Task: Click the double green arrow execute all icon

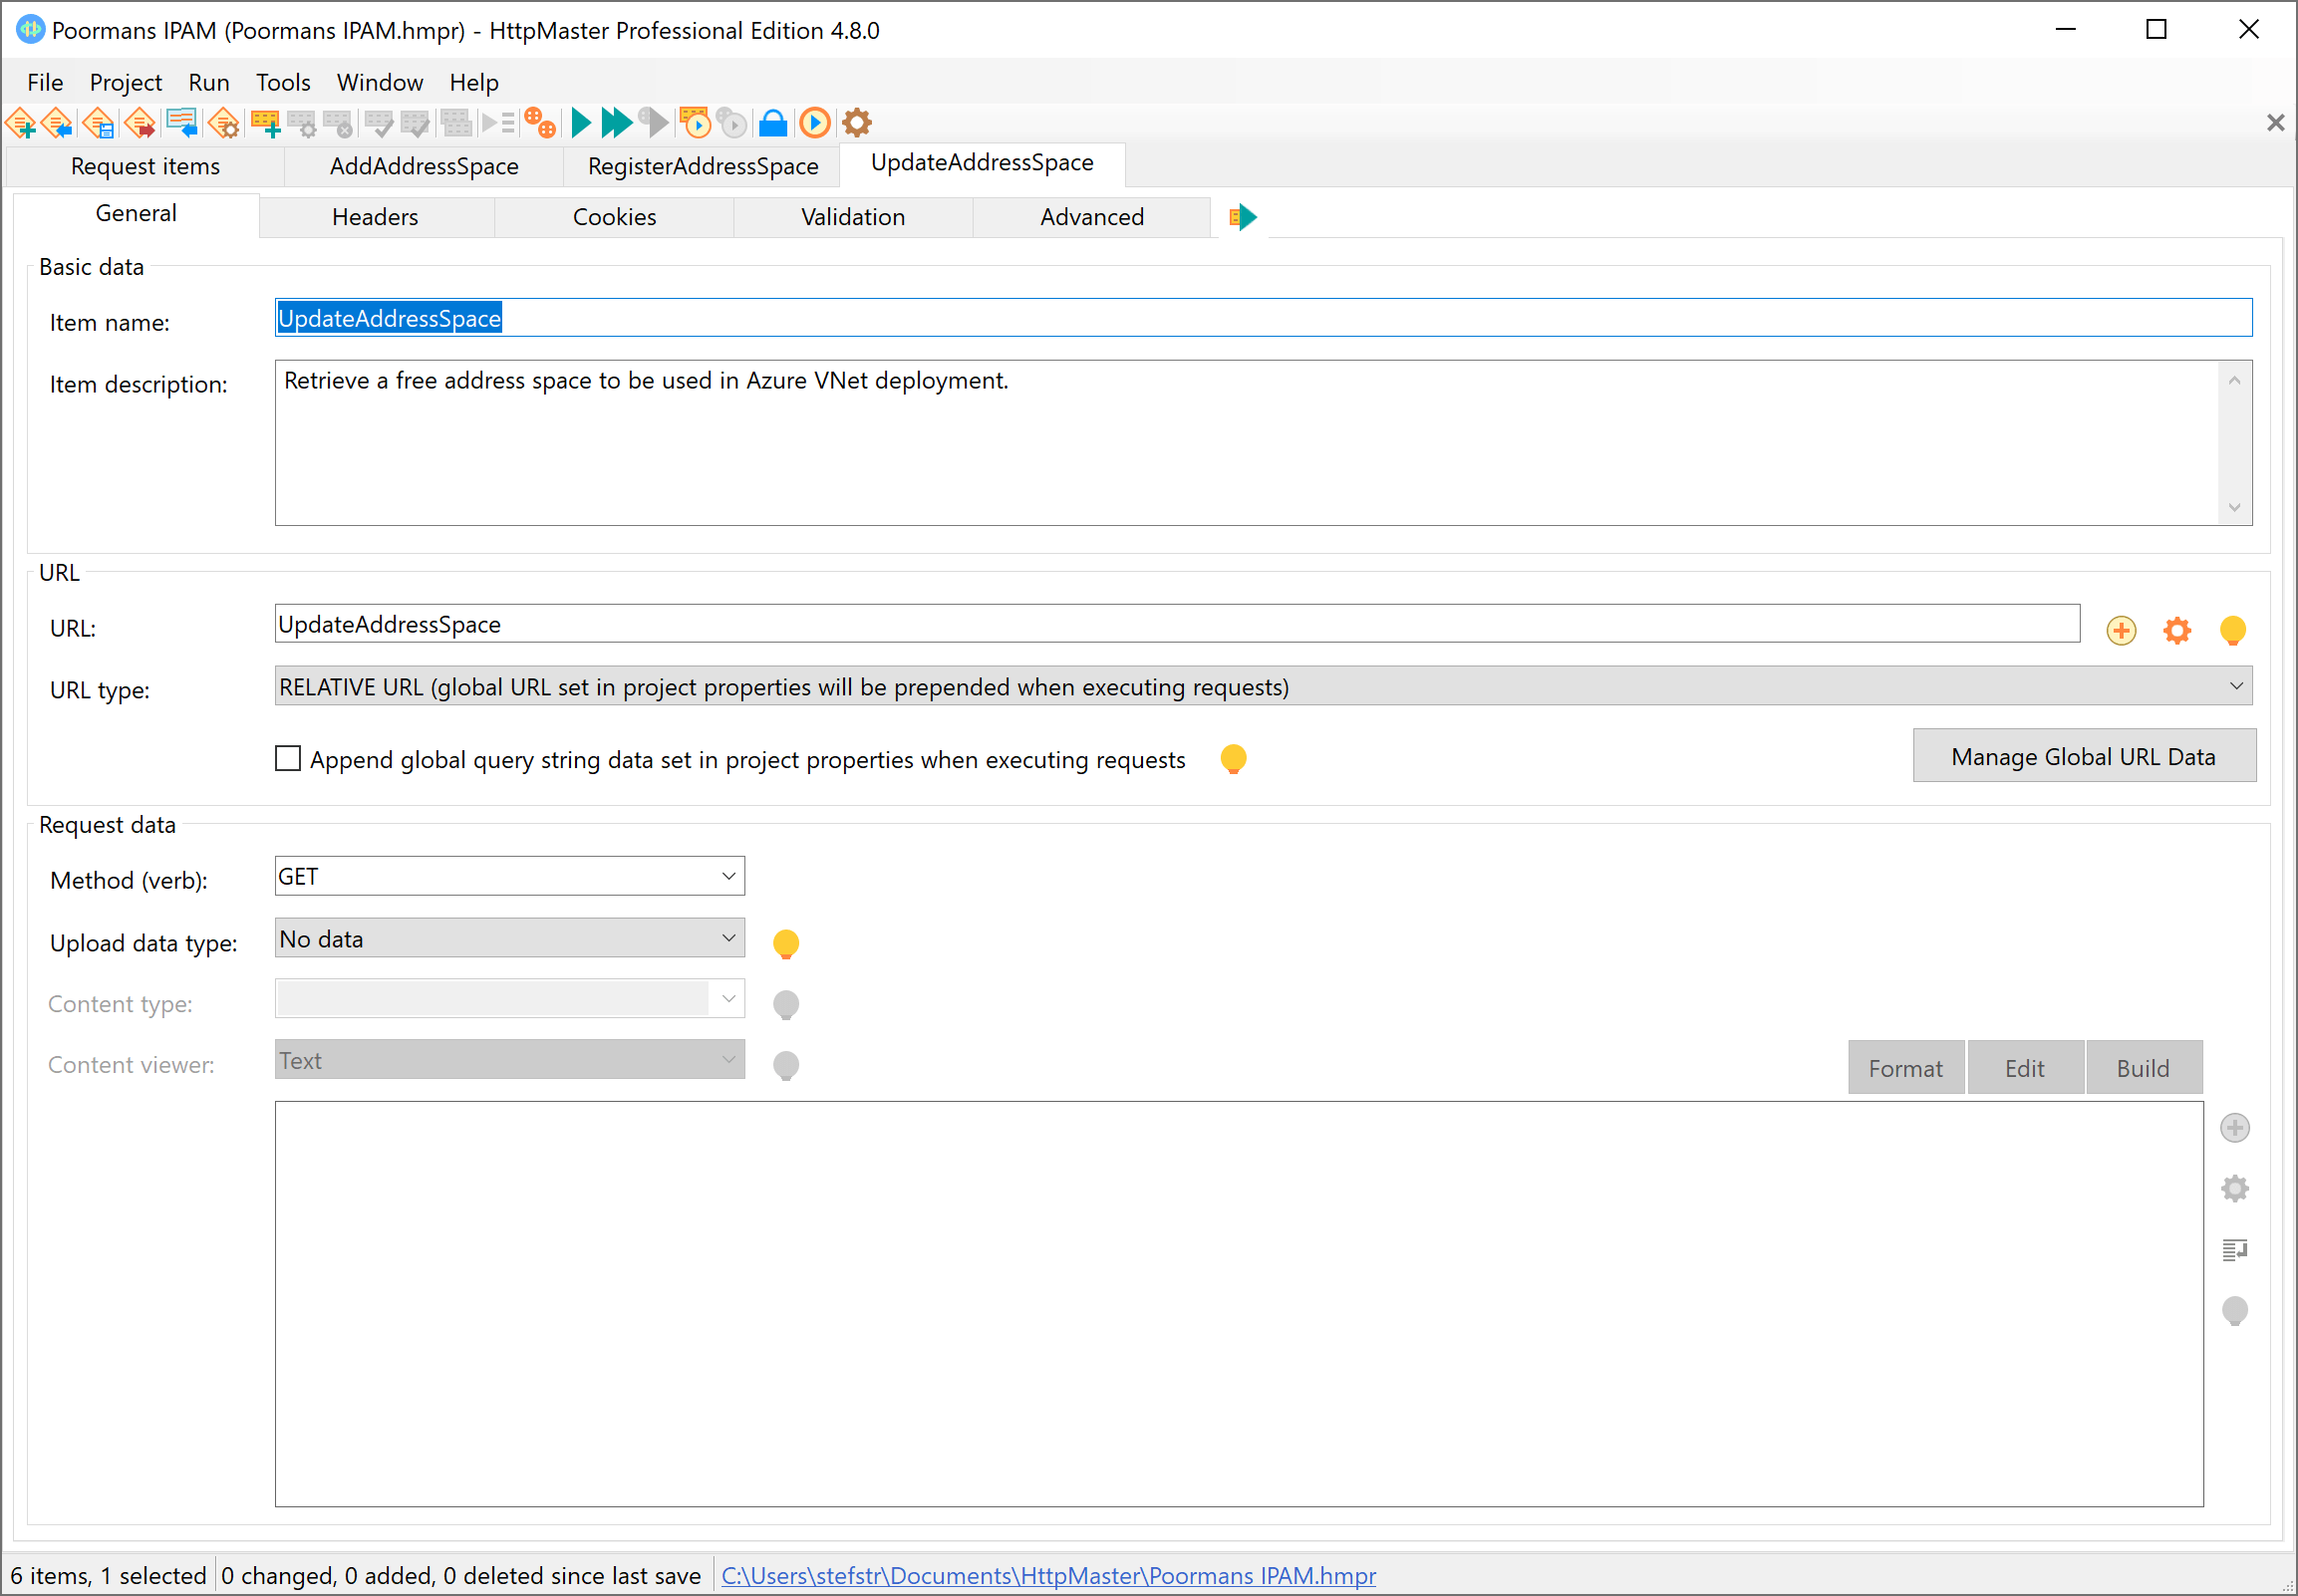Action: pyautogui.click(x=616, y=123)
